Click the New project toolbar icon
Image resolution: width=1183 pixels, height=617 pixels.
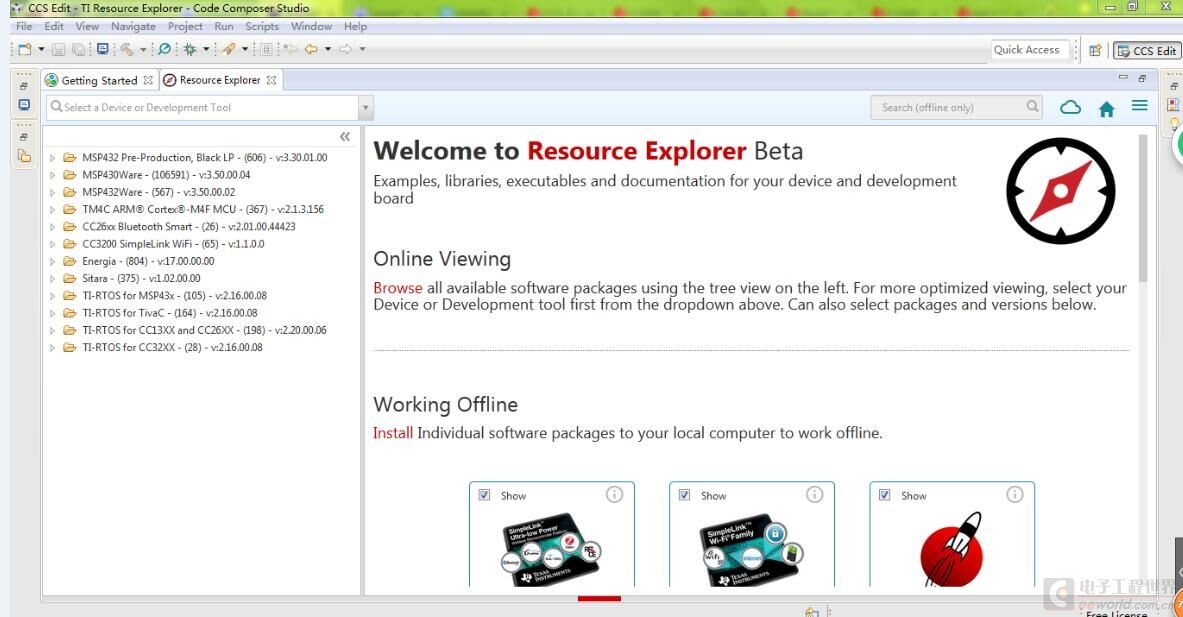(x=25, y=49)
